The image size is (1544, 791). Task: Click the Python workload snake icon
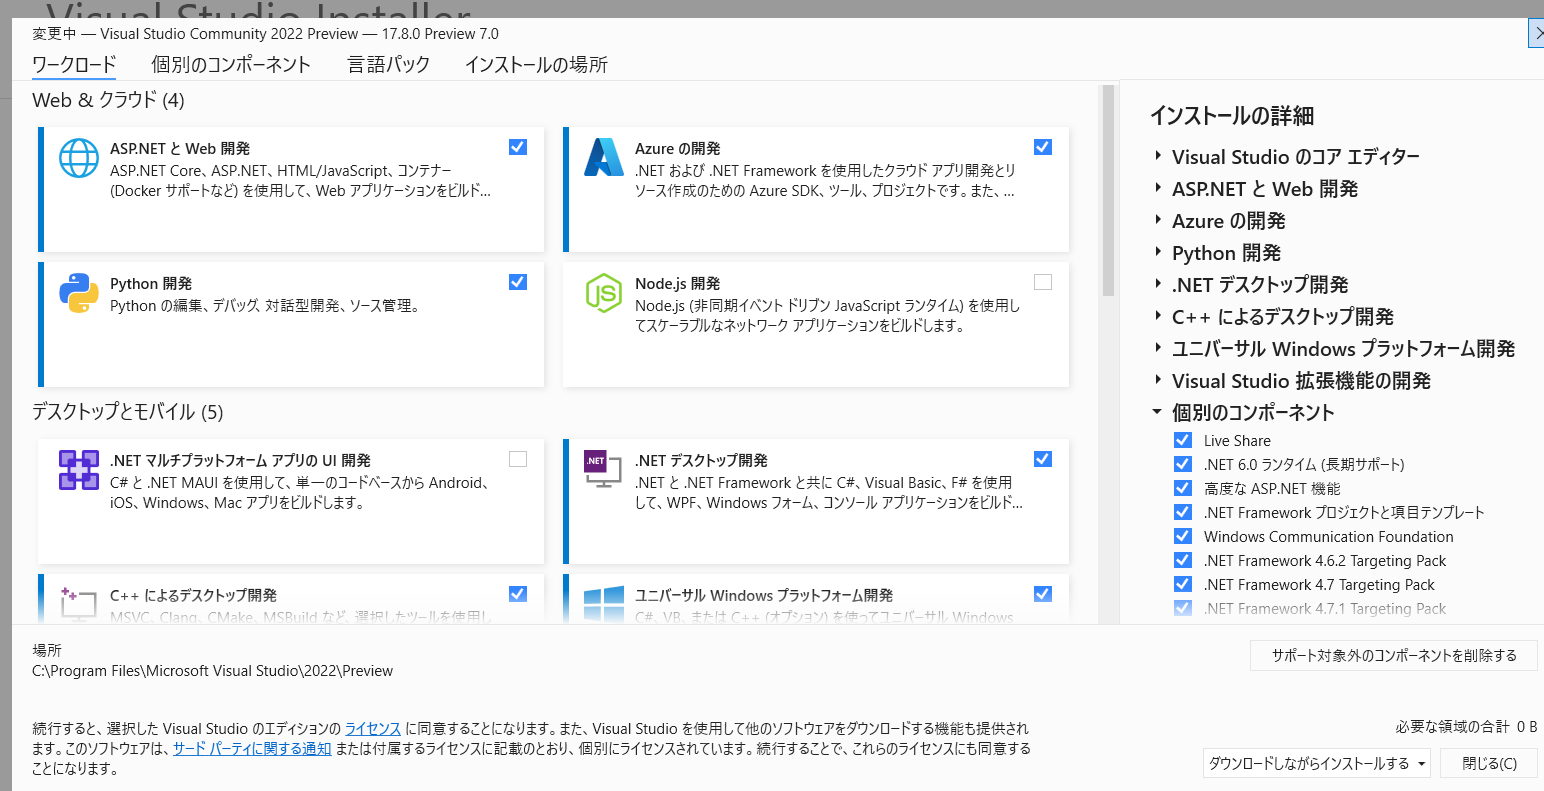[x=78, y=293]
